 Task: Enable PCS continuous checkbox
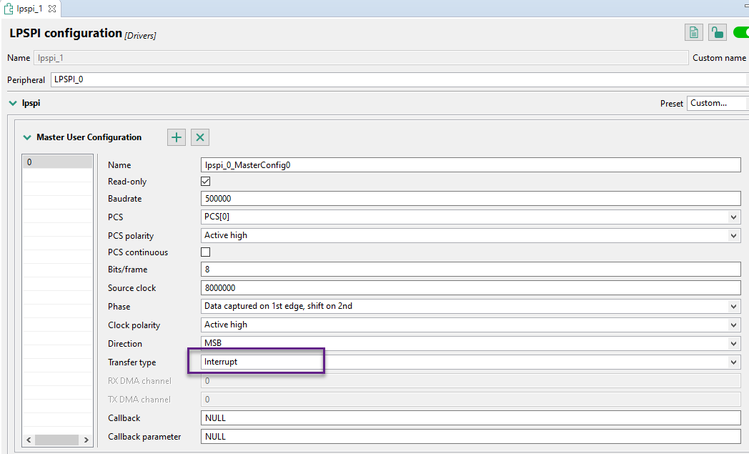pyautogui.click(x=206, y=253)
